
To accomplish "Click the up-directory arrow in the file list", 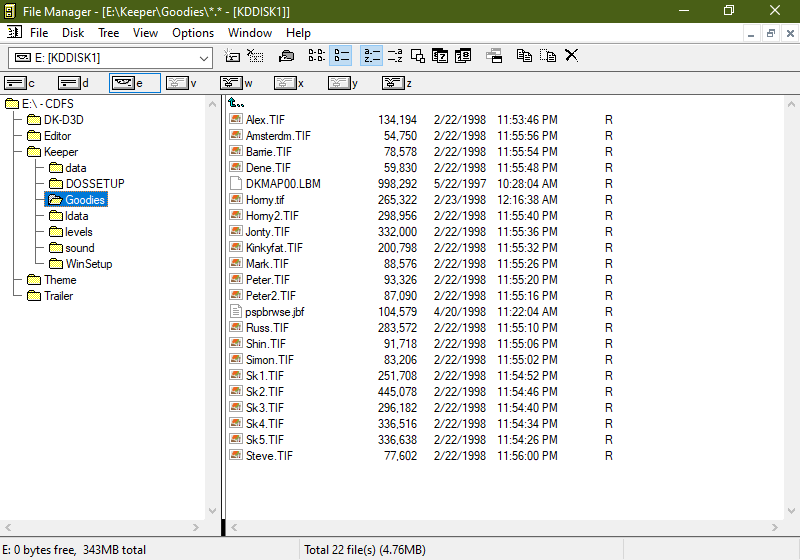I will [x=235, y=103].
